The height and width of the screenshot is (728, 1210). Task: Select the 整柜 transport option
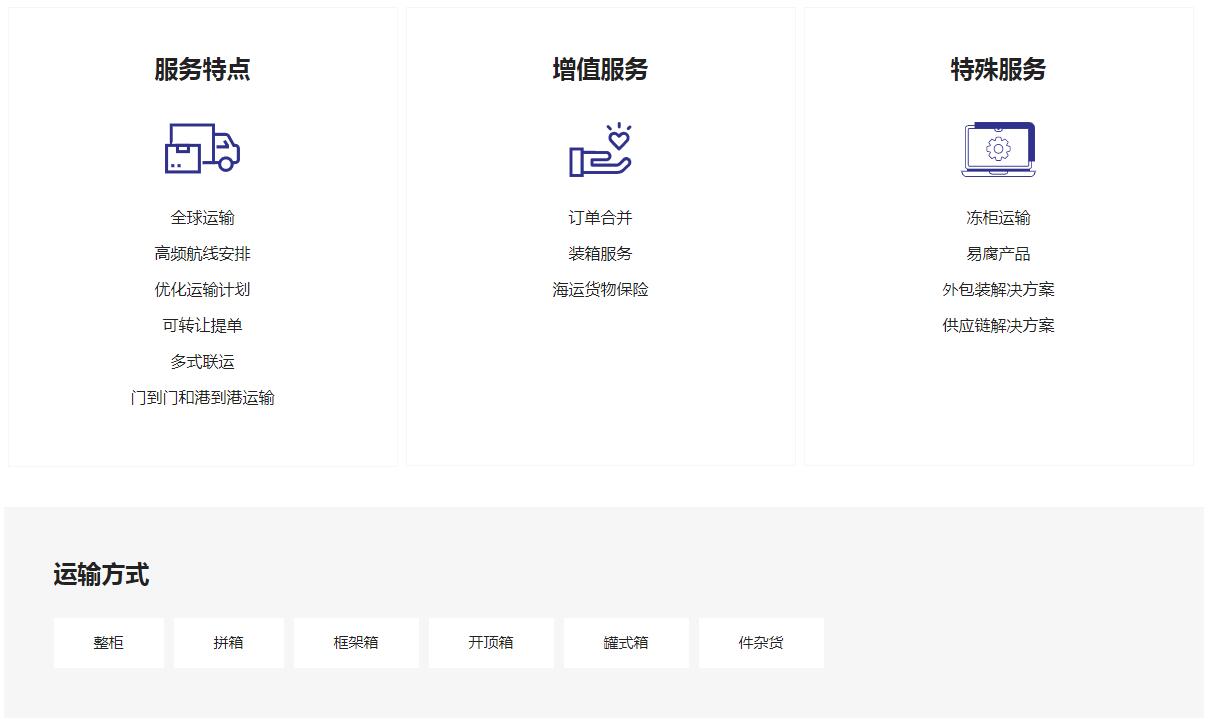pos(108,643)
